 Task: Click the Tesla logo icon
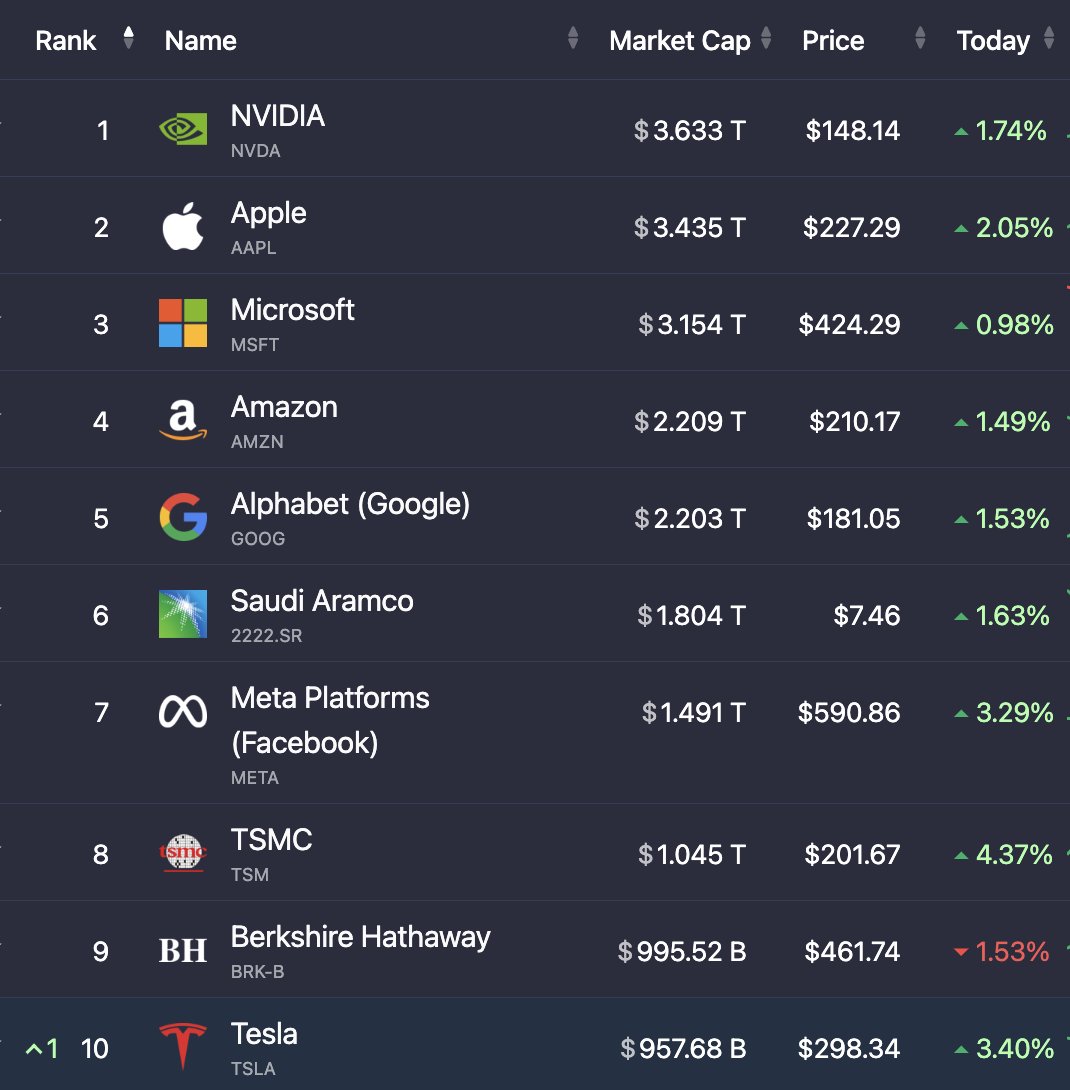tap(183, 1046)
